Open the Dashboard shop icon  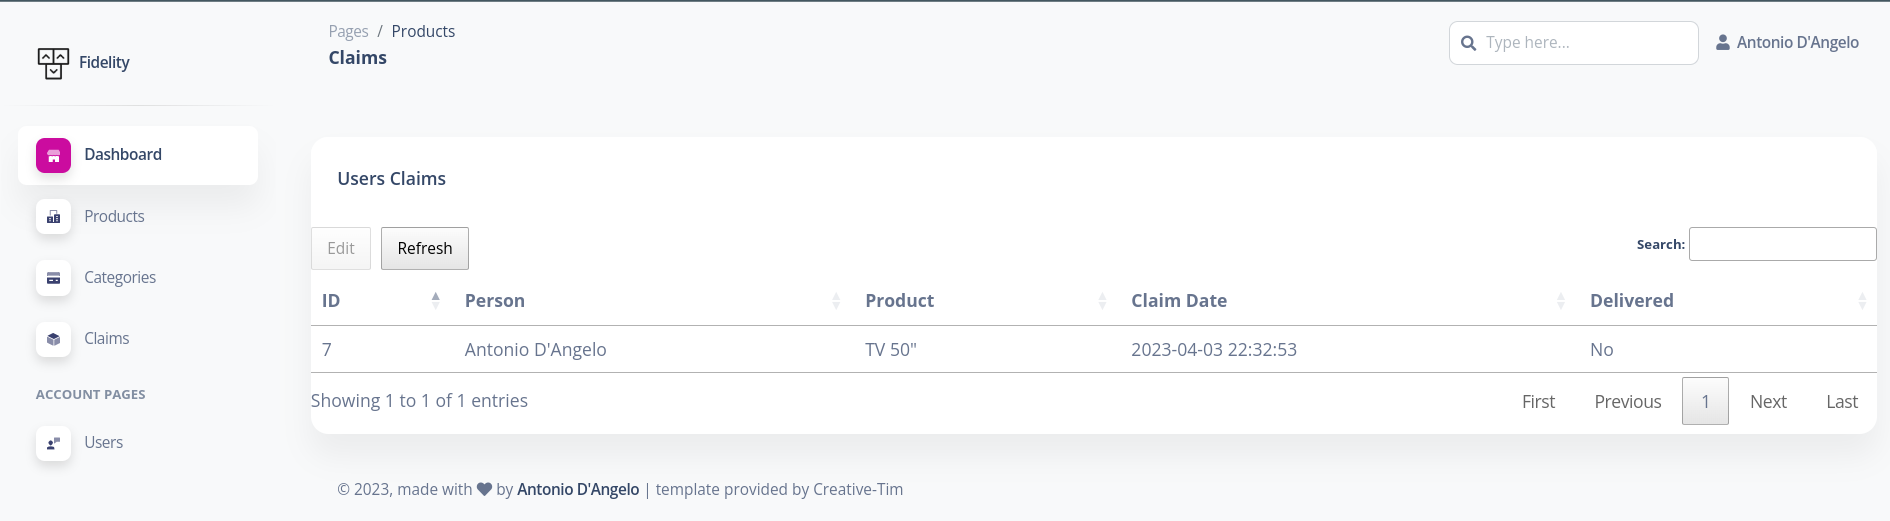[x=53, y=155]
